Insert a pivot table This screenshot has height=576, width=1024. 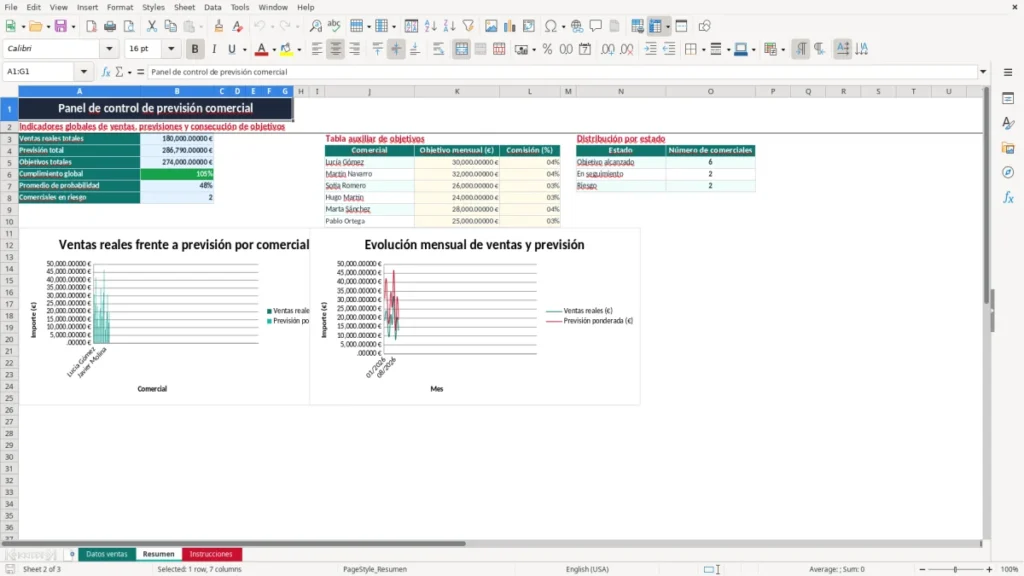point(529,26)
